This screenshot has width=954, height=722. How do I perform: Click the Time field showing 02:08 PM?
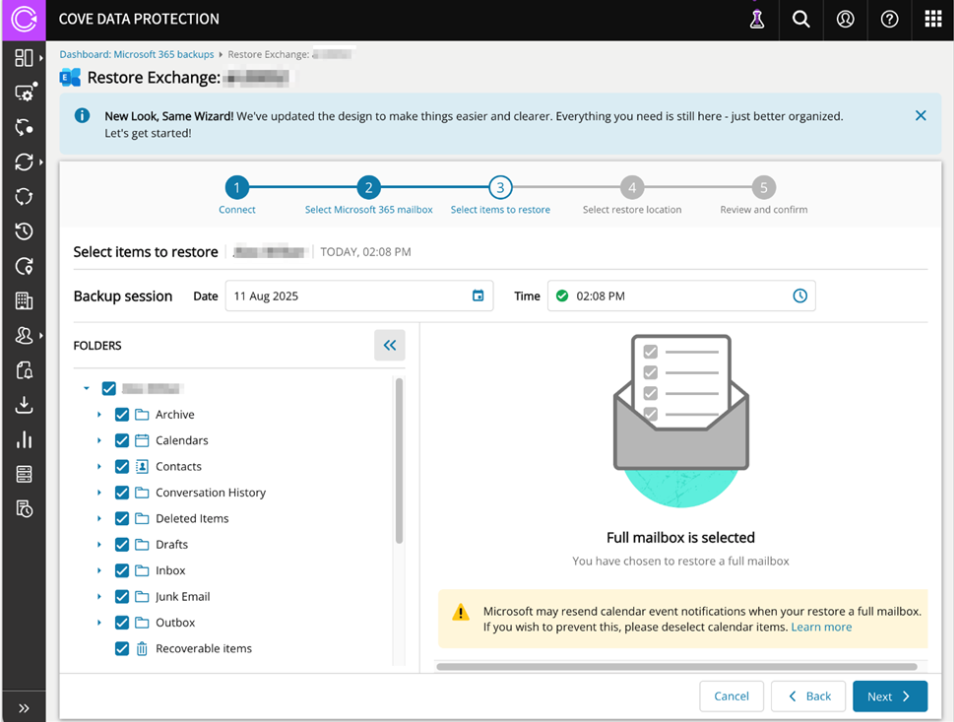(x=681, y=296)
